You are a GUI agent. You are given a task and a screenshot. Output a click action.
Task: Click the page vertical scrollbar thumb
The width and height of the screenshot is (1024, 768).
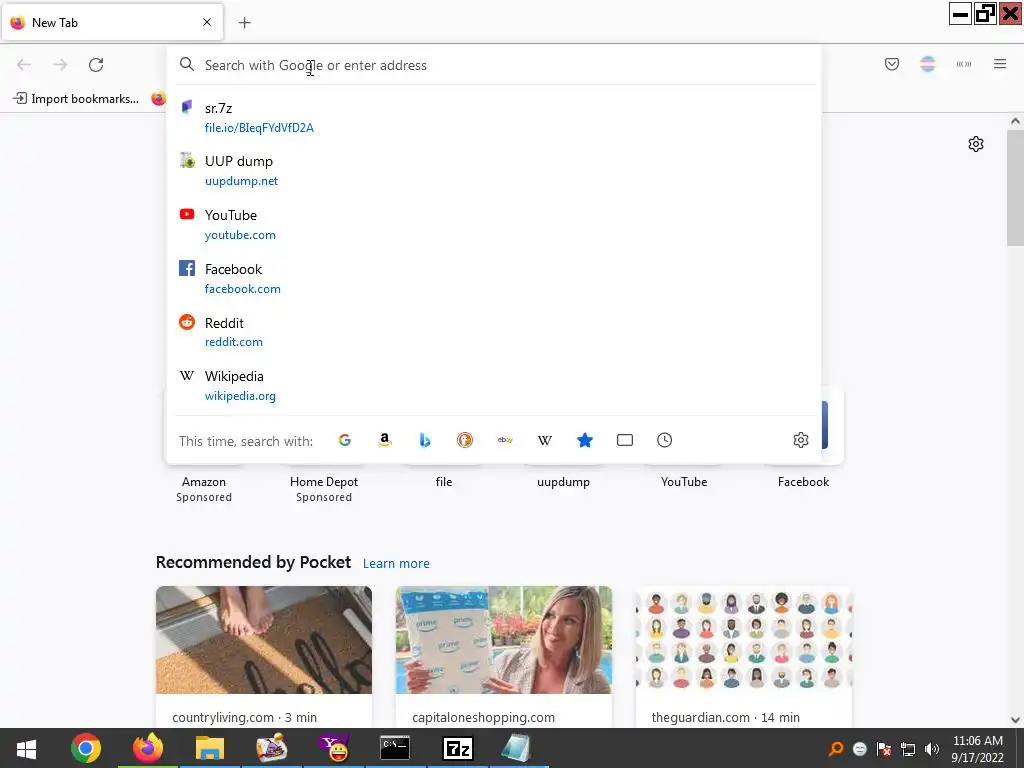(x=1015, y=188)
